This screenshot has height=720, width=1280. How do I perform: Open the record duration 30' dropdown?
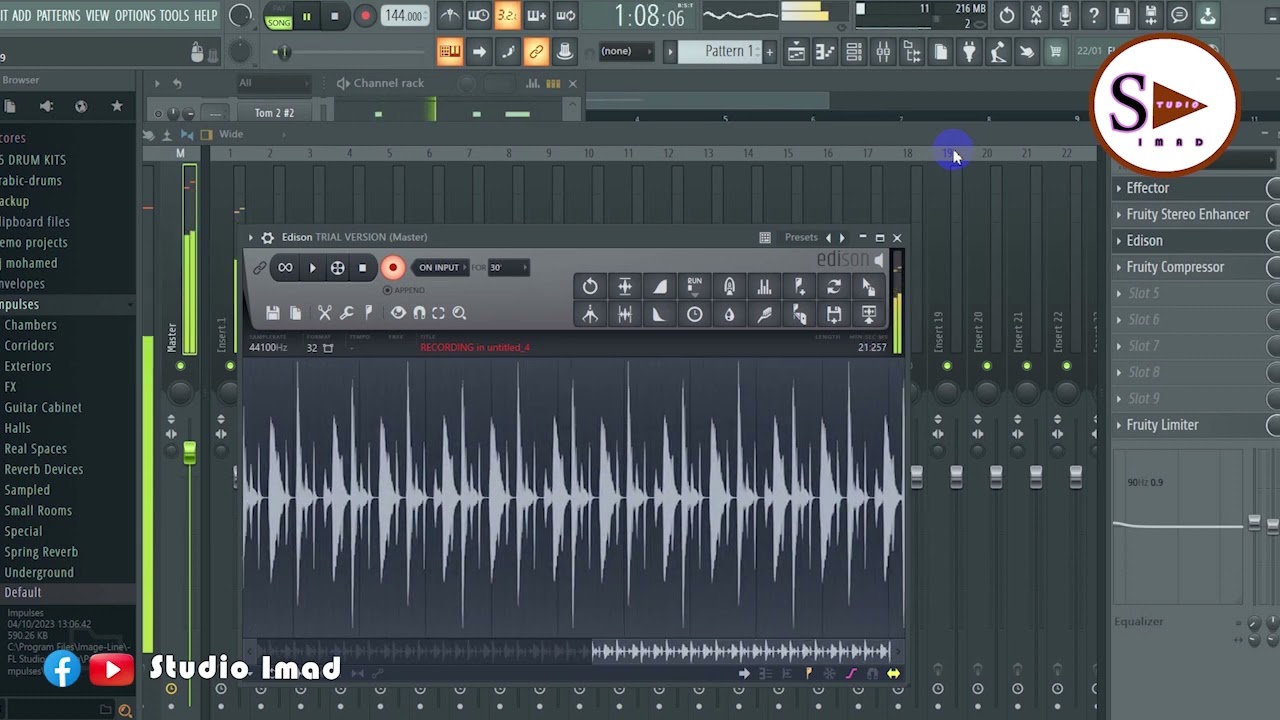point(509,267)
